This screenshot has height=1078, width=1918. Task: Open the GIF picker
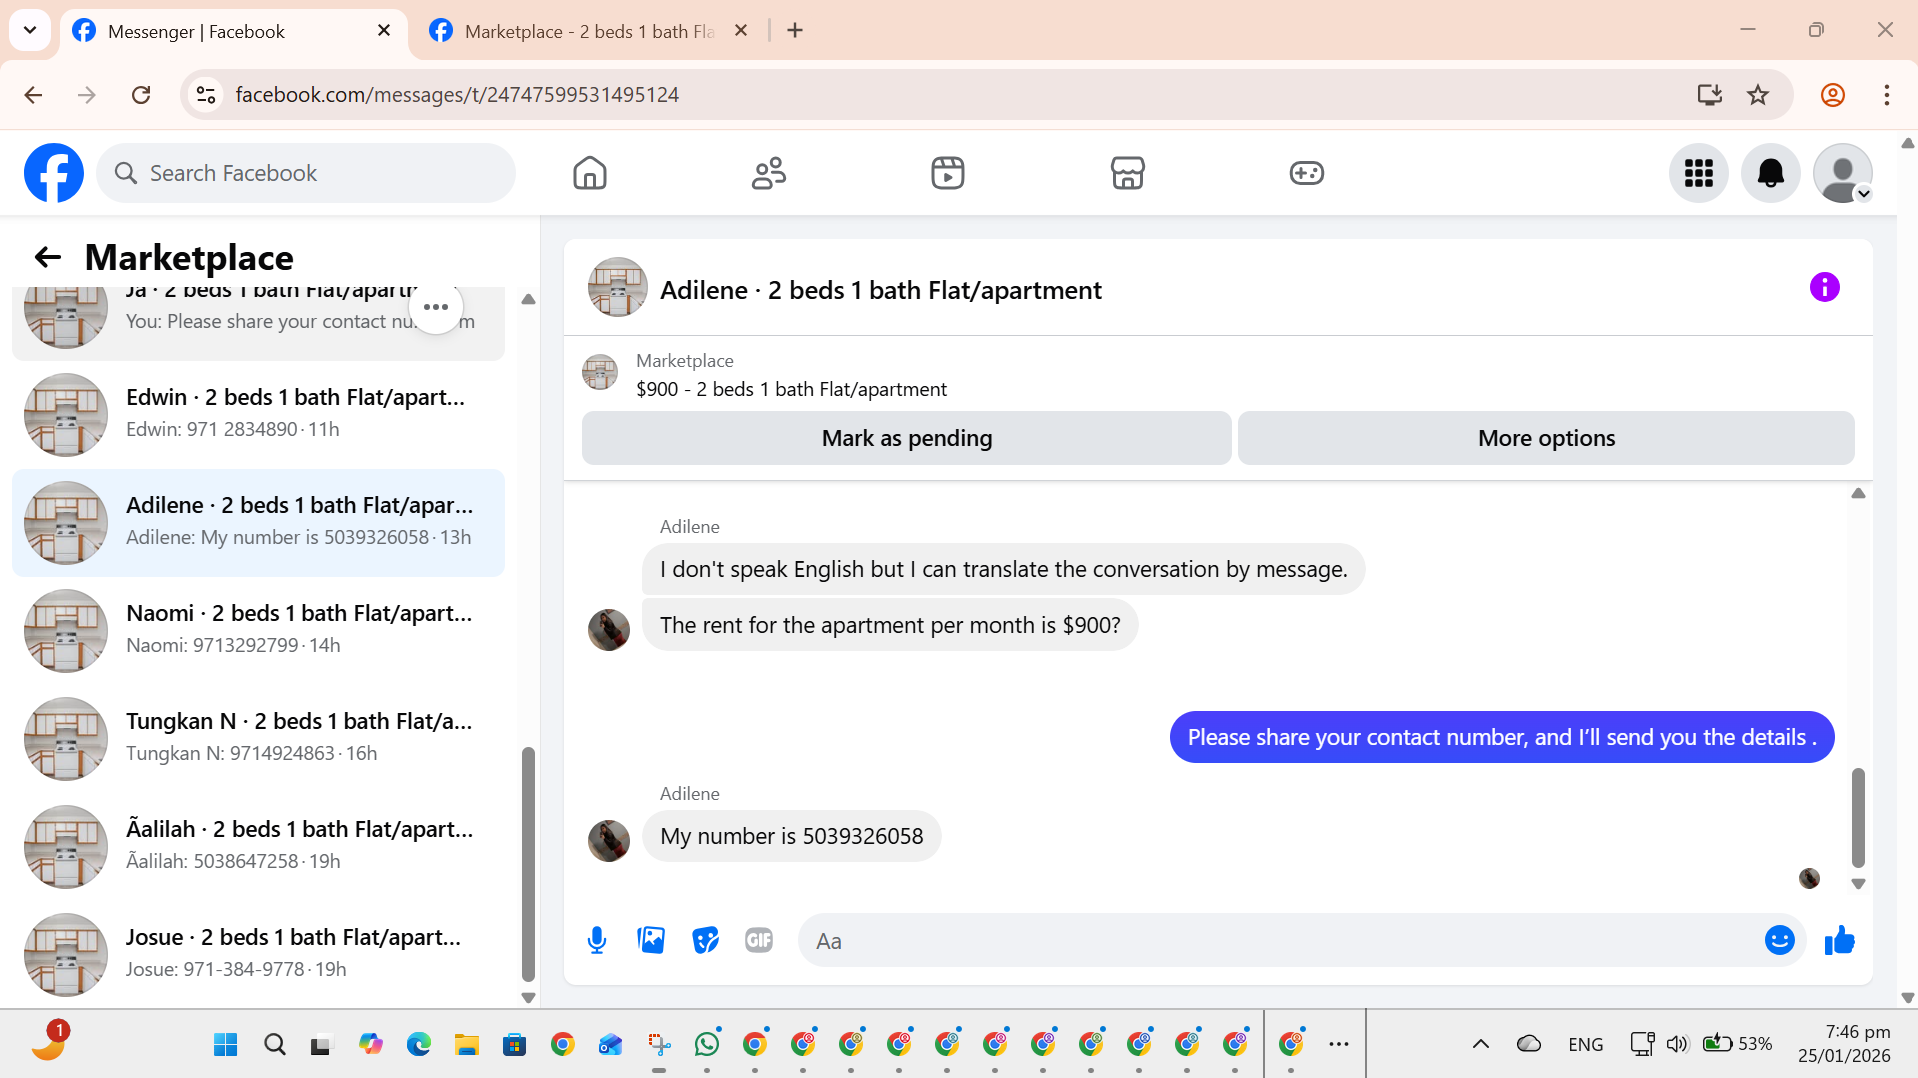pyautogui.click(x=759, y=940)
